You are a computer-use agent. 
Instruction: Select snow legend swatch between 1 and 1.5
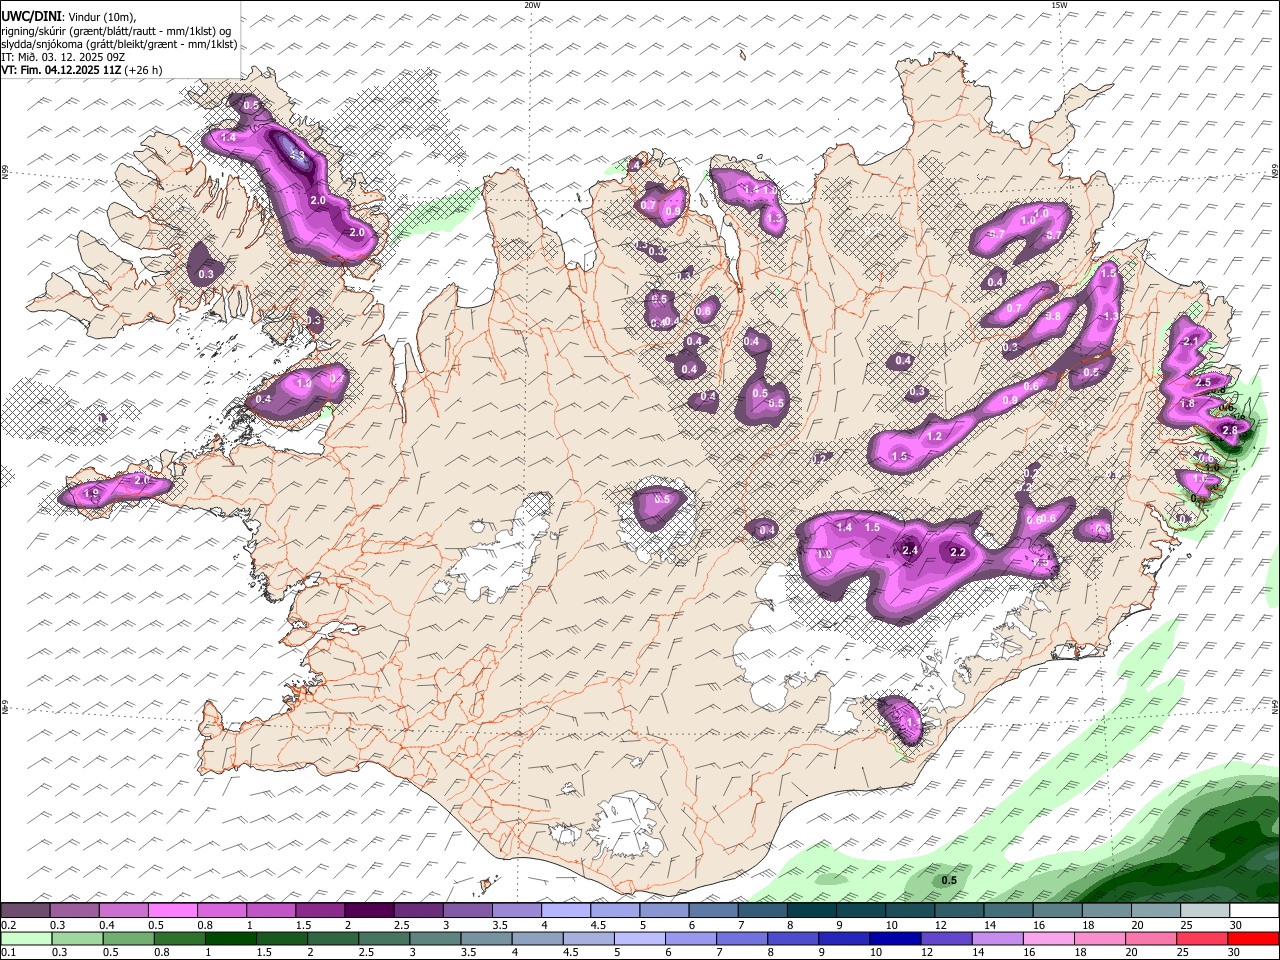pos(271,910)
